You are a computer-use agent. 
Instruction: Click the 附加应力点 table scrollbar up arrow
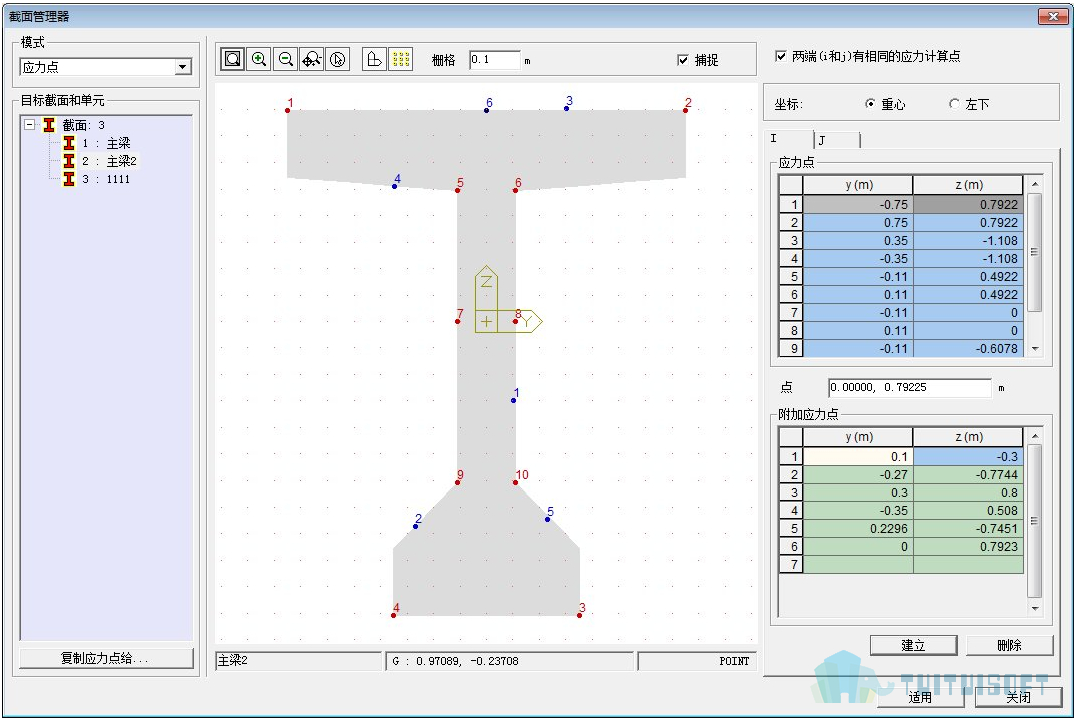1035,437
